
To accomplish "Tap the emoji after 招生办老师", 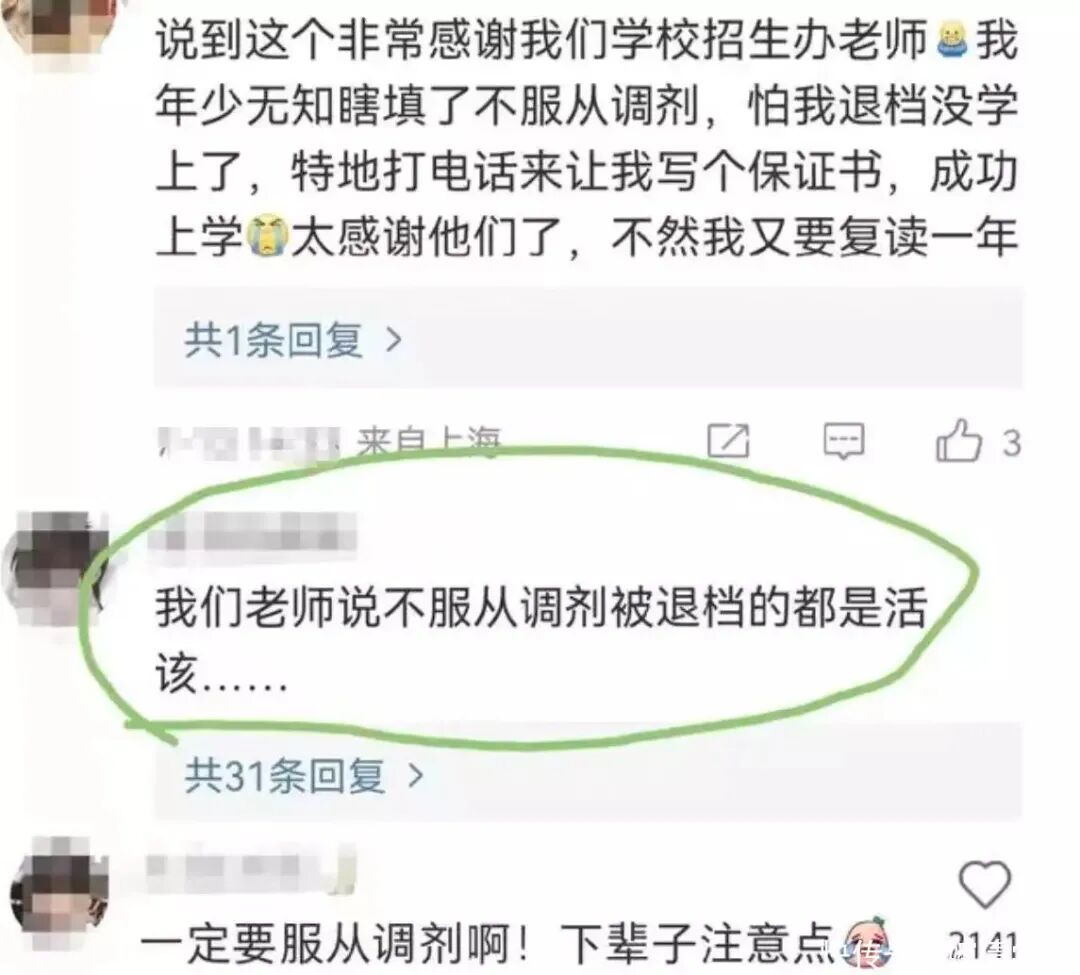I will click(x=953, y=40).
